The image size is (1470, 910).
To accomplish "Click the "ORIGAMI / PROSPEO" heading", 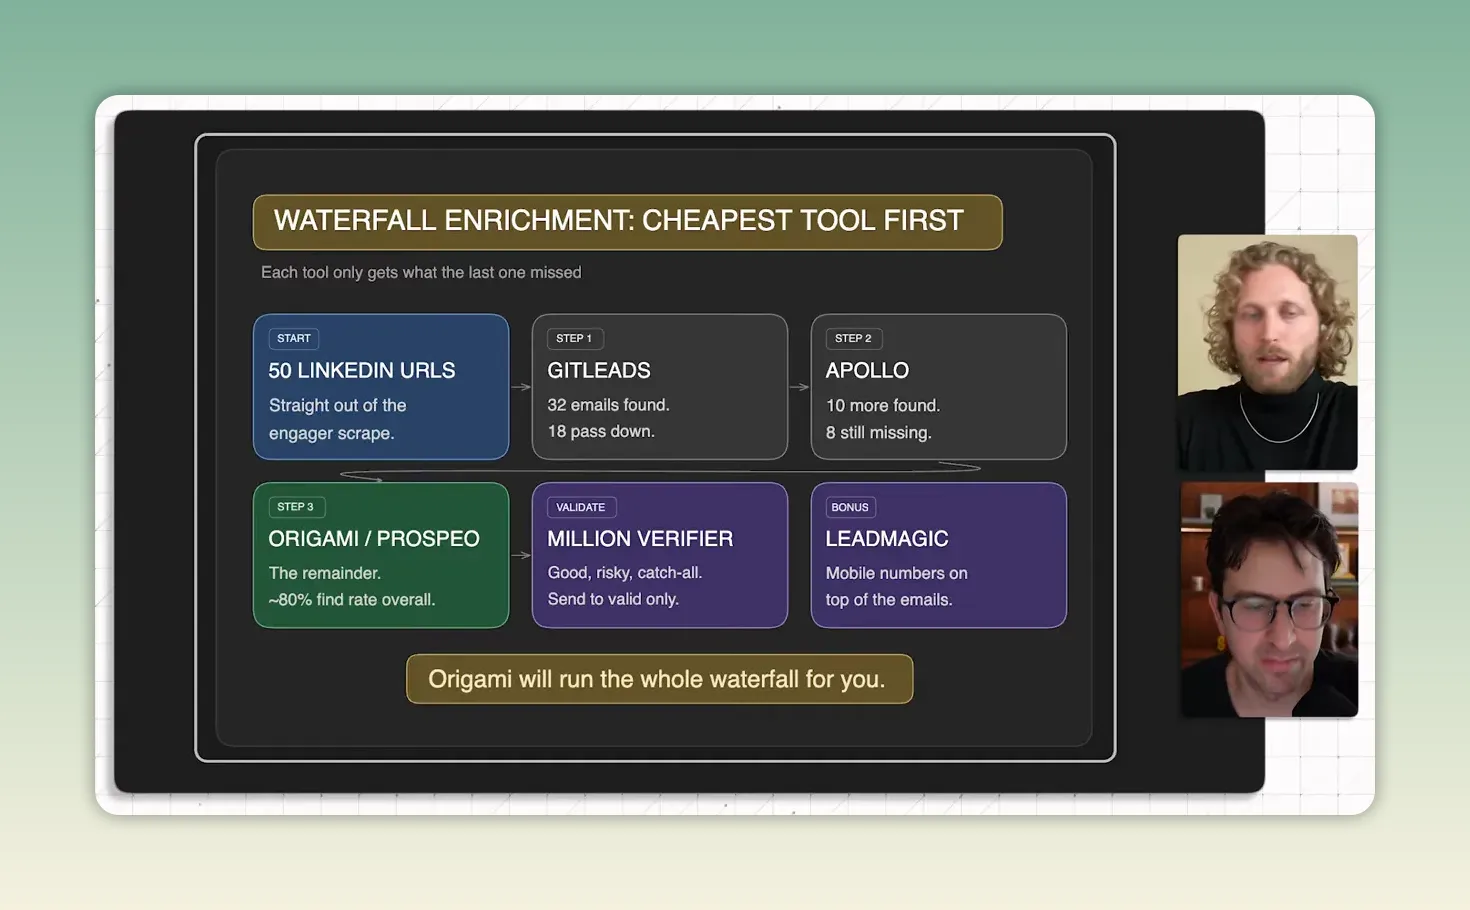I will coord(374,538).
